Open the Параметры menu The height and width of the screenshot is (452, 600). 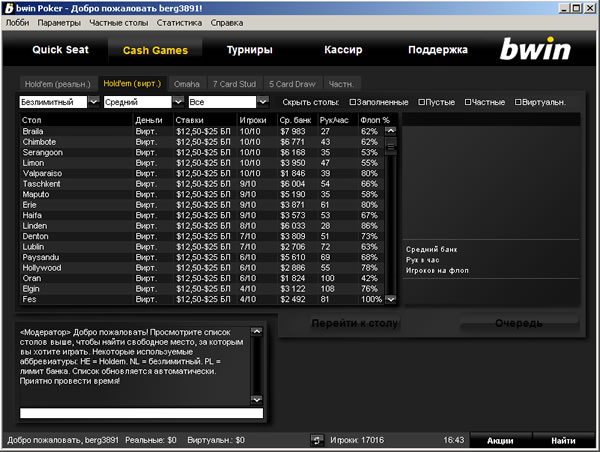pyautogui.click(x=59, y=23)
